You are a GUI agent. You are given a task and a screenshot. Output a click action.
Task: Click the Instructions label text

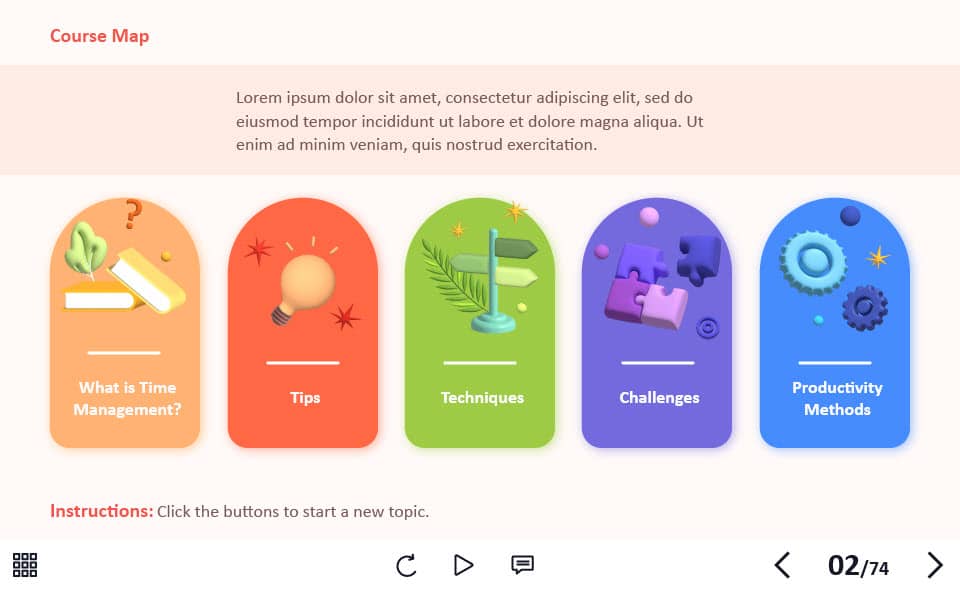point(102,511)
